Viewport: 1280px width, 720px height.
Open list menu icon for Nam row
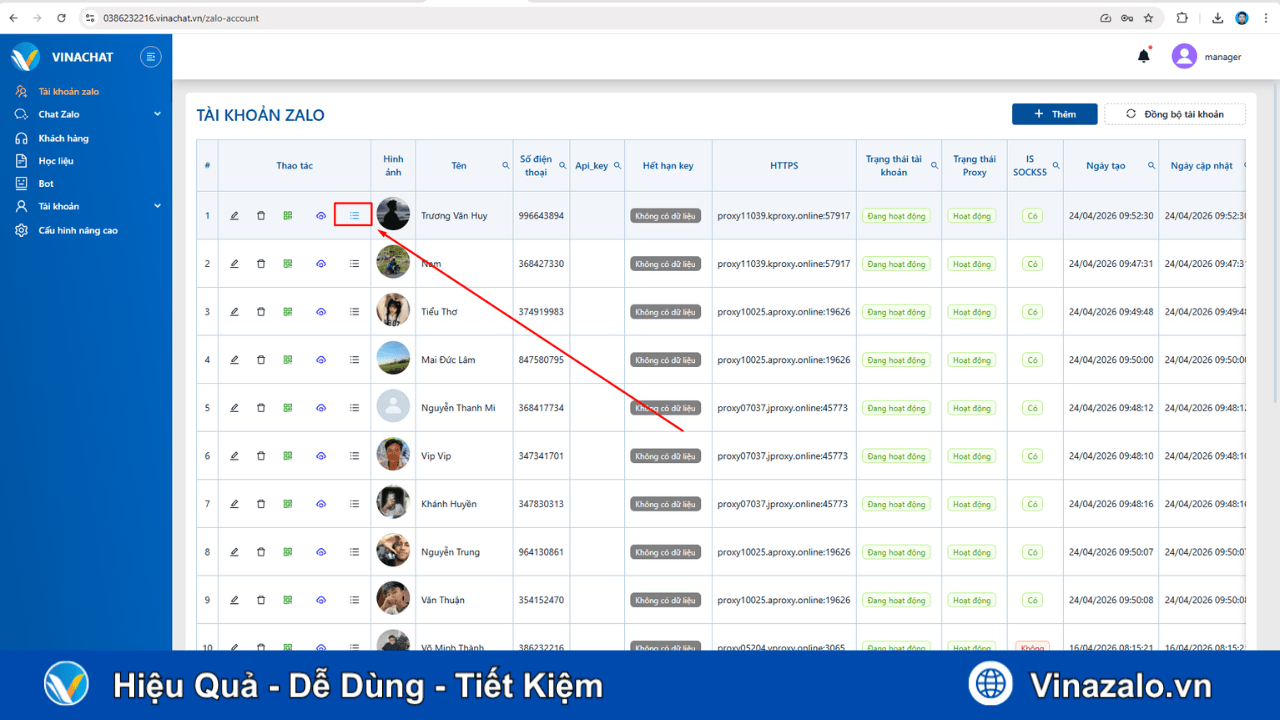(x=354, y=264)
